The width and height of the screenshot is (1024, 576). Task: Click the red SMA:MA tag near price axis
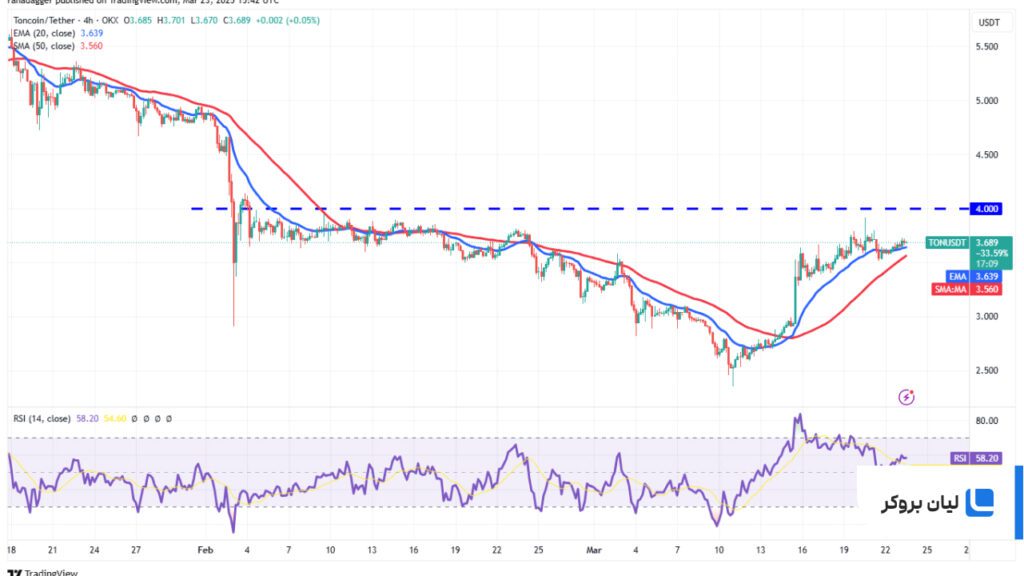pyautogui.click(x=950, y=289)
